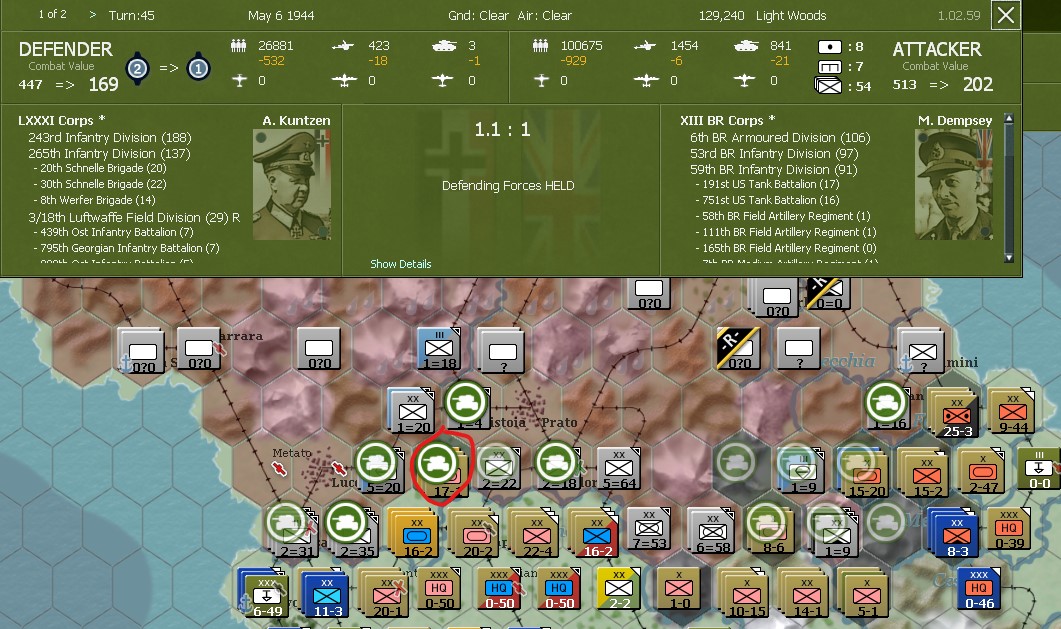
Task: Select the 14-1 division counter
Action: (804, 594)
